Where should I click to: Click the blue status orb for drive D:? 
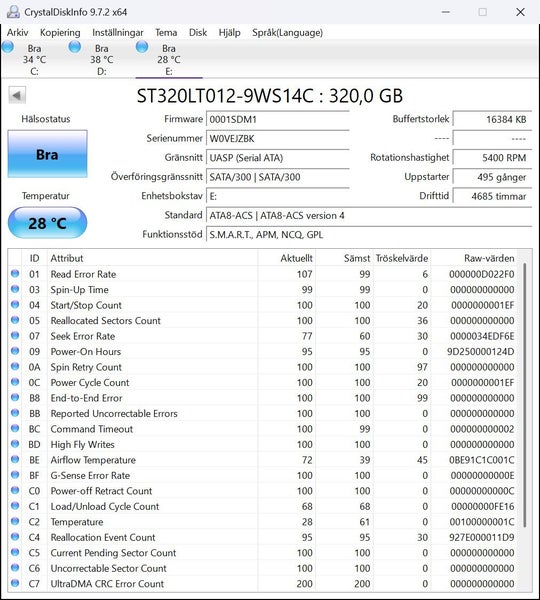(75, 47)
